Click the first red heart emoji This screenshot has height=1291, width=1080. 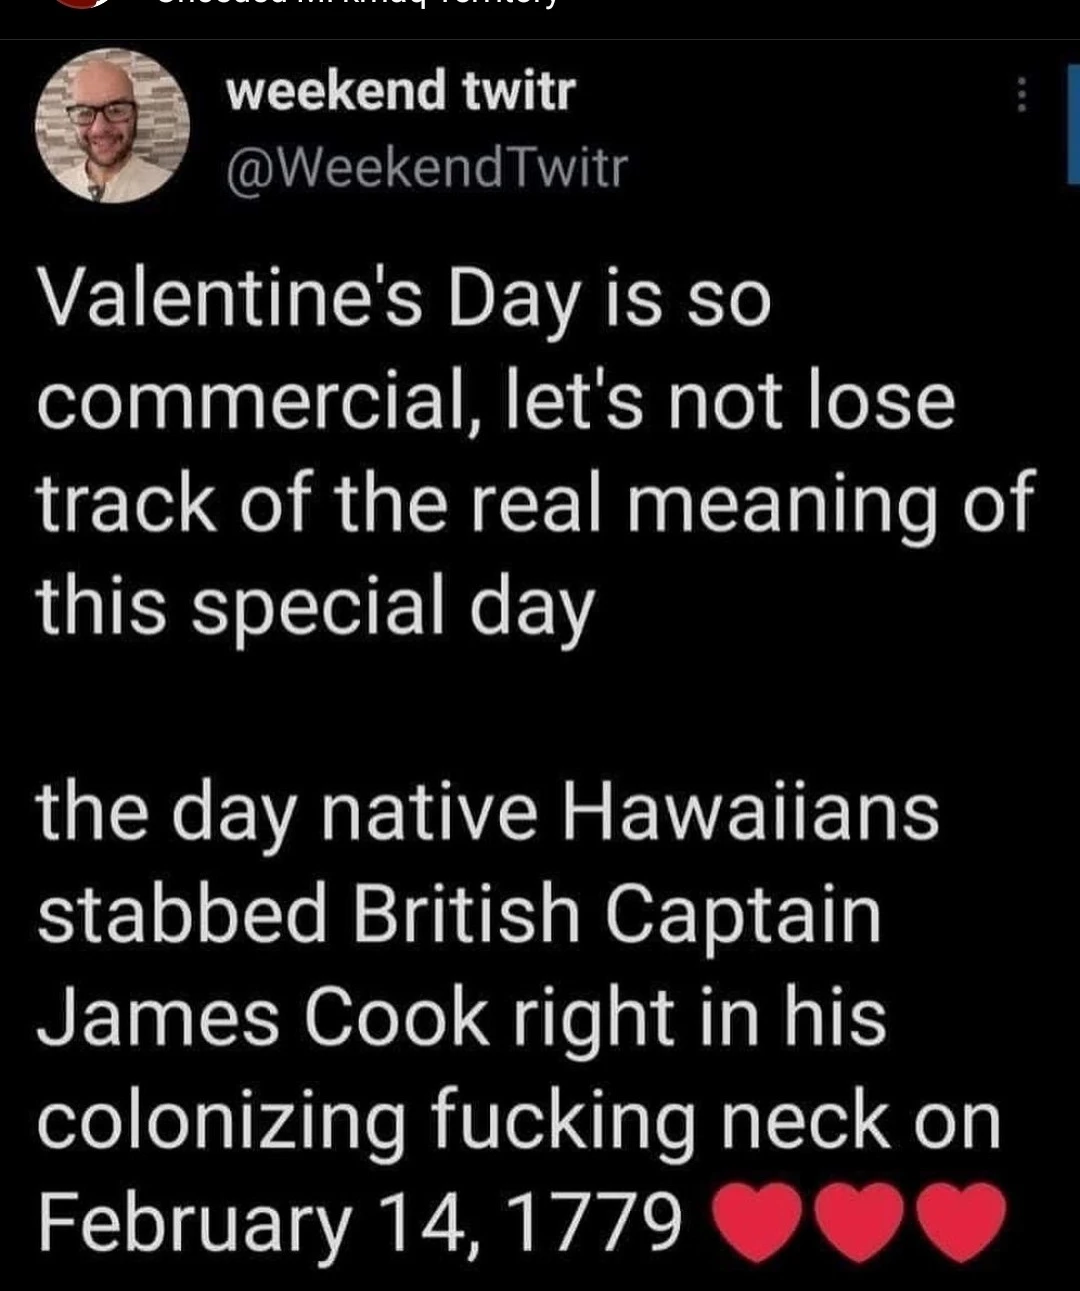[x=758, y=1221]
